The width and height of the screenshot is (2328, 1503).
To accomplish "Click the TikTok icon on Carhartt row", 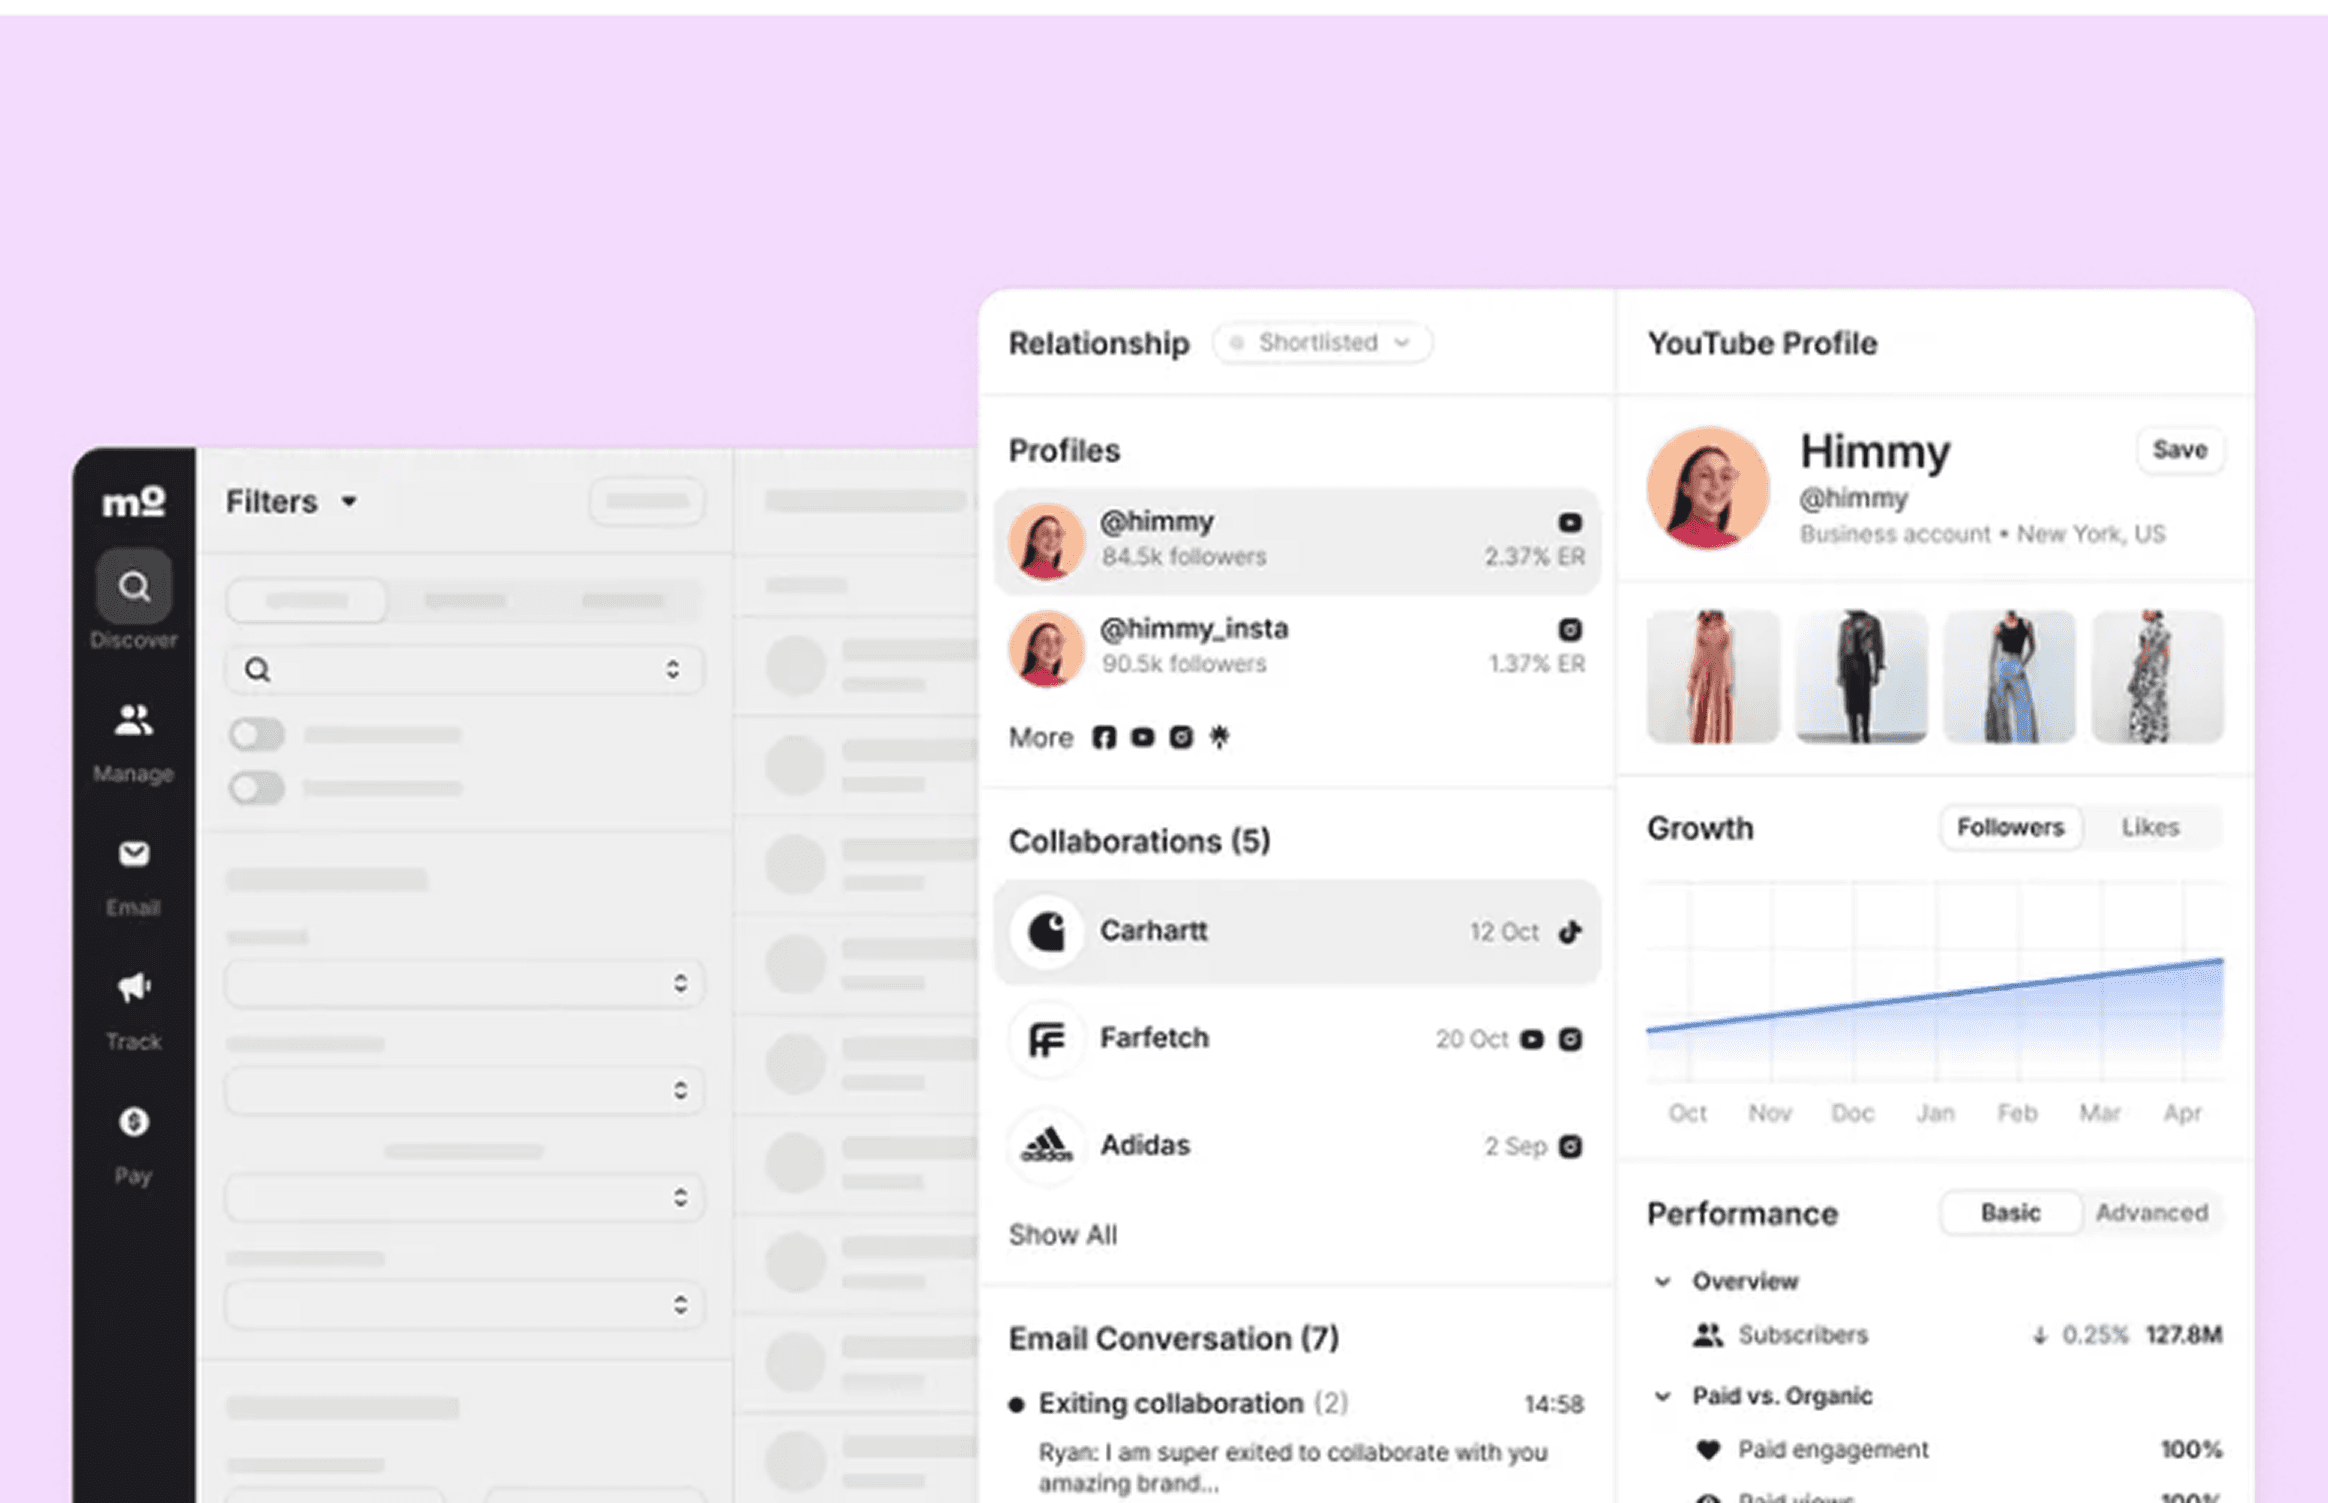I will 1570,932.
